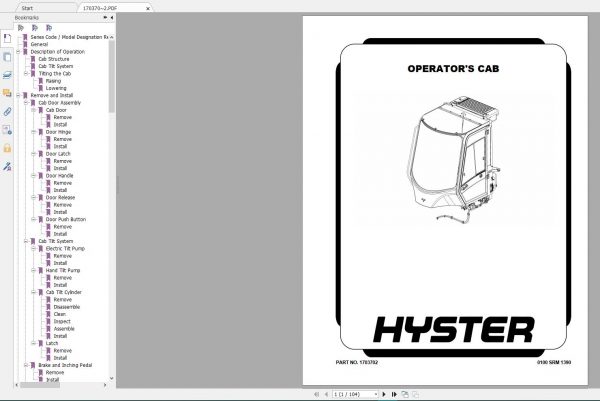Go to next page arrow
Image resolution: width=600 pixels, height=401 pixels.
tap(384, 394)
